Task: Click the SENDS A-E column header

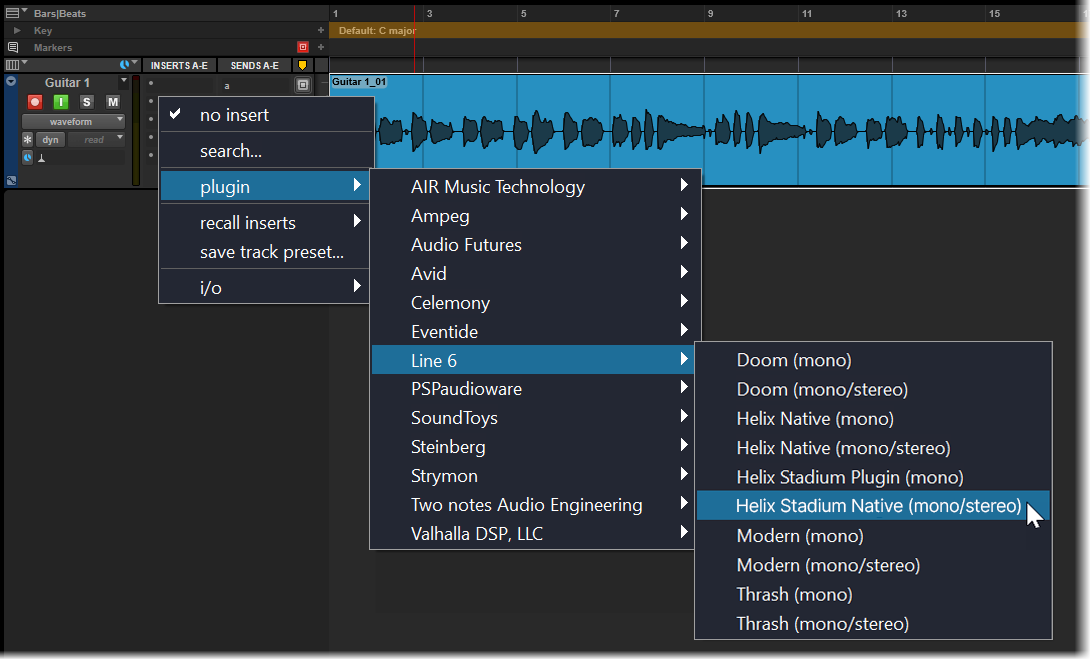Action: [x=255, y=65]
